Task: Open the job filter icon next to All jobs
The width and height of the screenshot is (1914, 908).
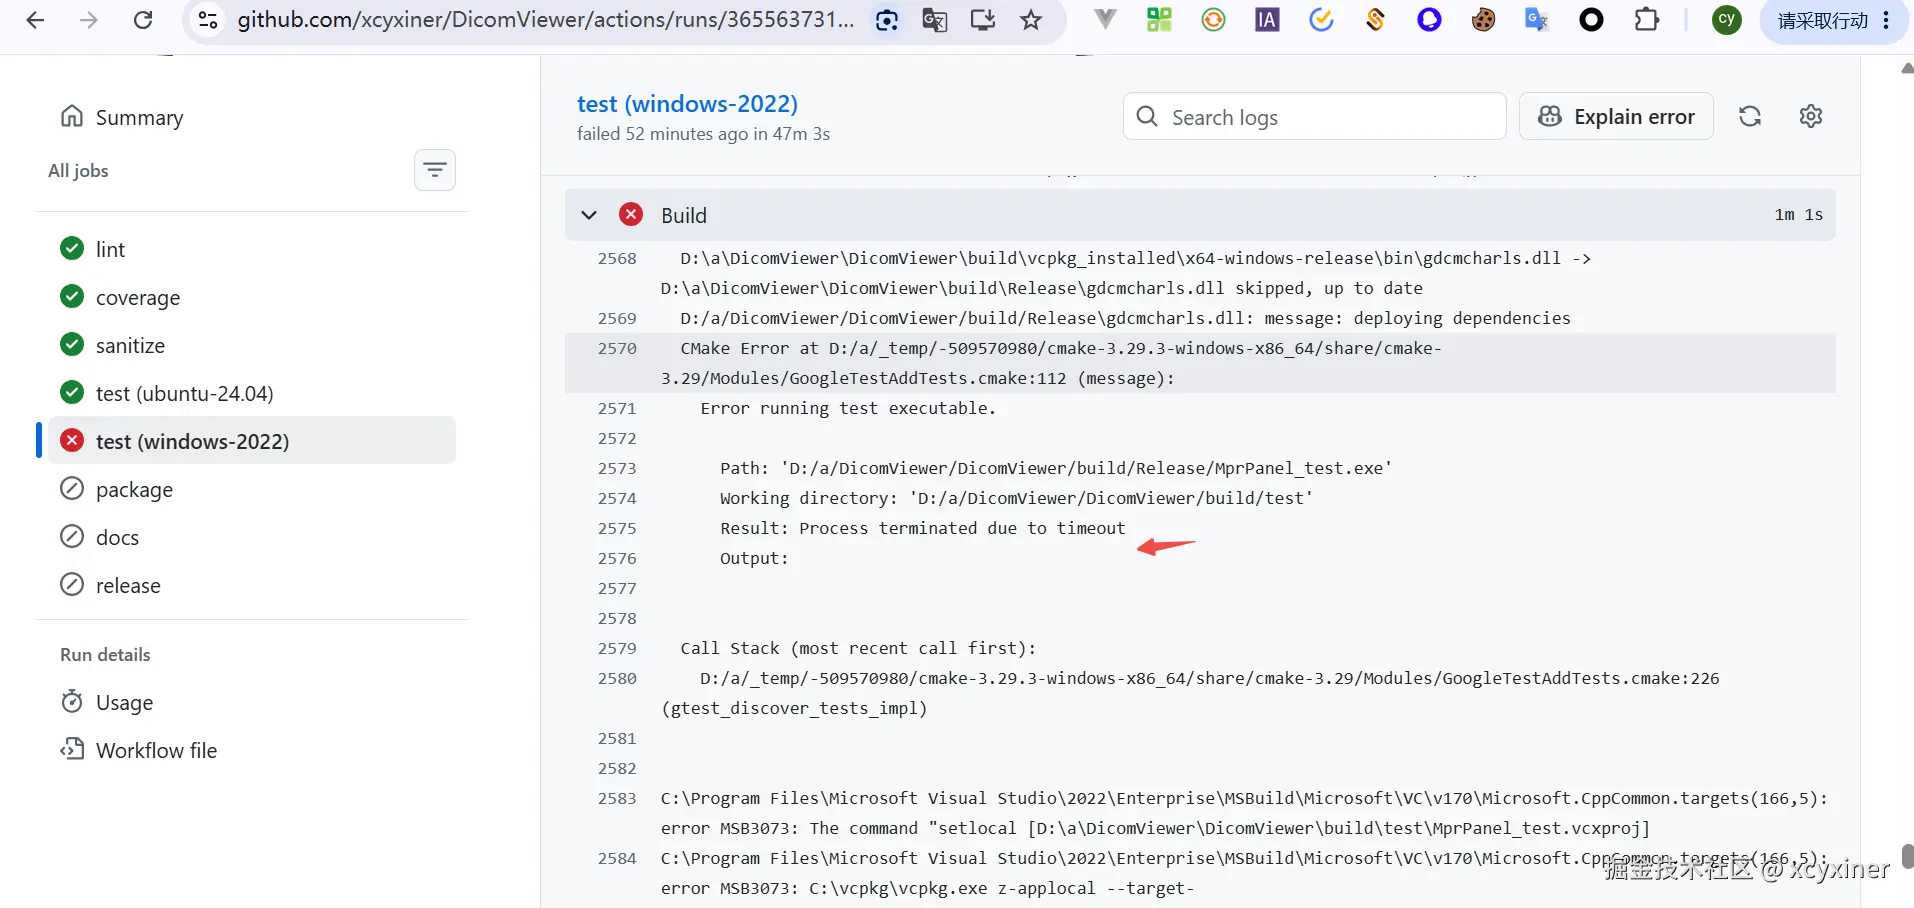Action: [x=435, y=170]
